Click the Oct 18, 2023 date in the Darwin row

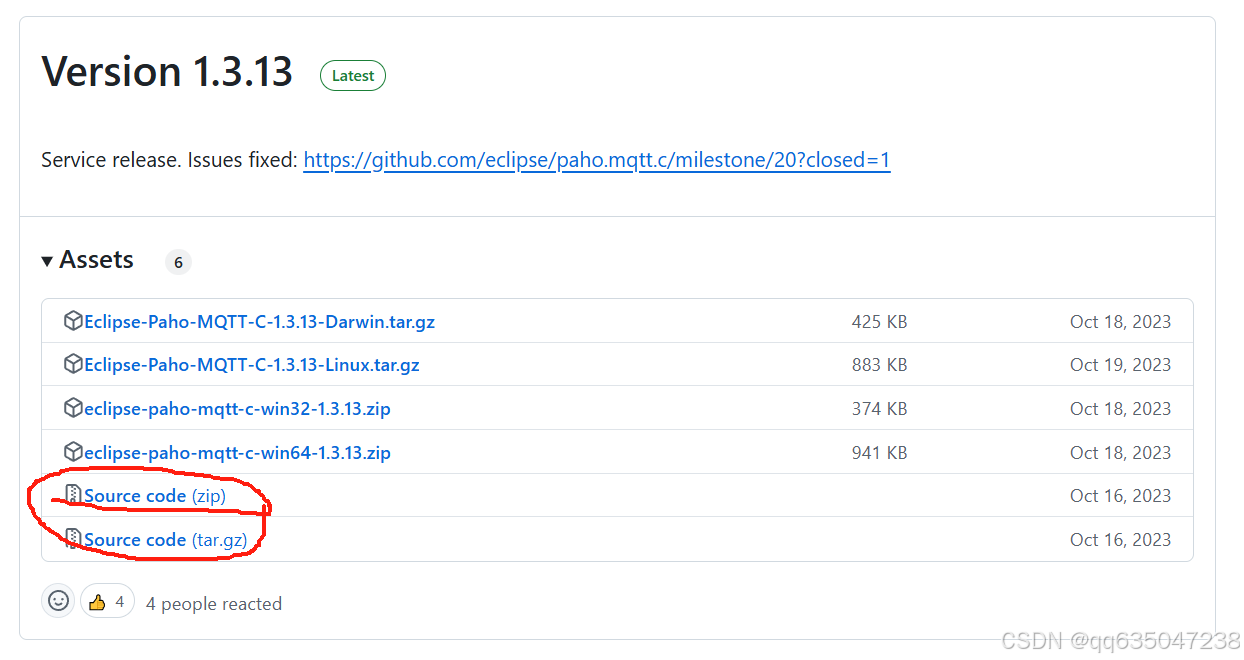1120,322
